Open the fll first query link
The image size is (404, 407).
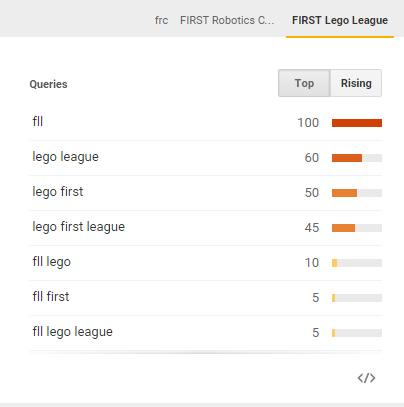tap(51, 296)
